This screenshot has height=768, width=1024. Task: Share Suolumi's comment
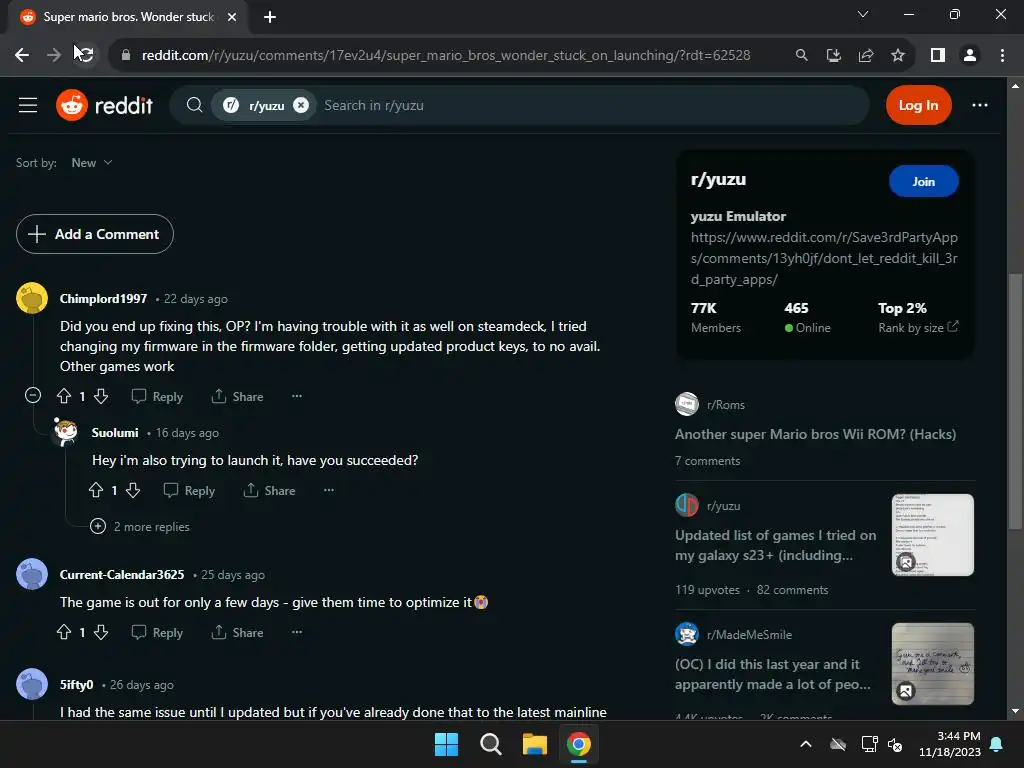tap(269, 490)
